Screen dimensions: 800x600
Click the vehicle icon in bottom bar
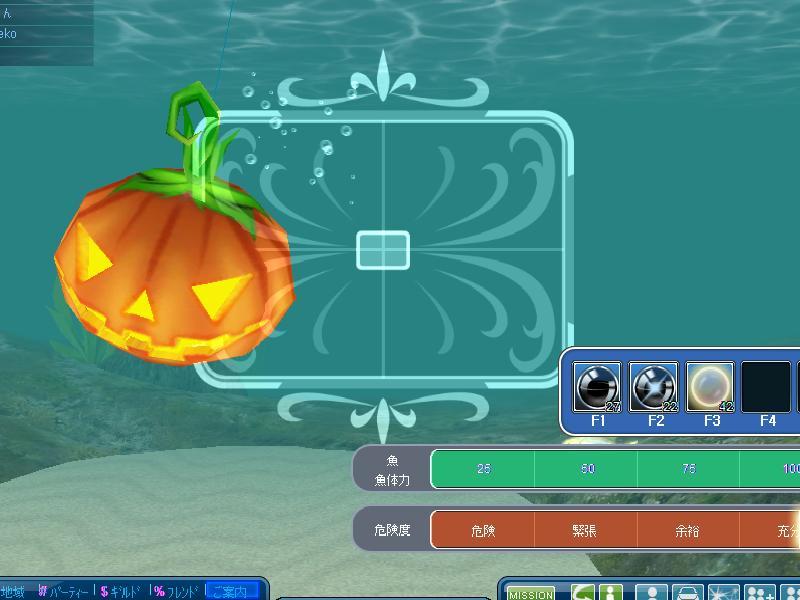(x=688, y=593)
